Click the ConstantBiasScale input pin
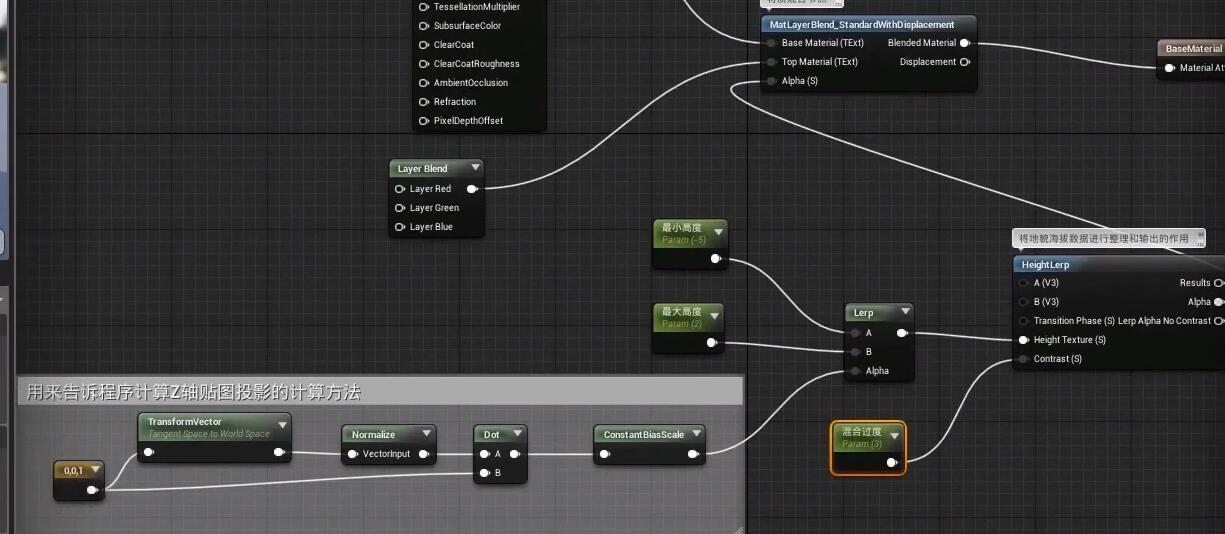 coord(604,454)
